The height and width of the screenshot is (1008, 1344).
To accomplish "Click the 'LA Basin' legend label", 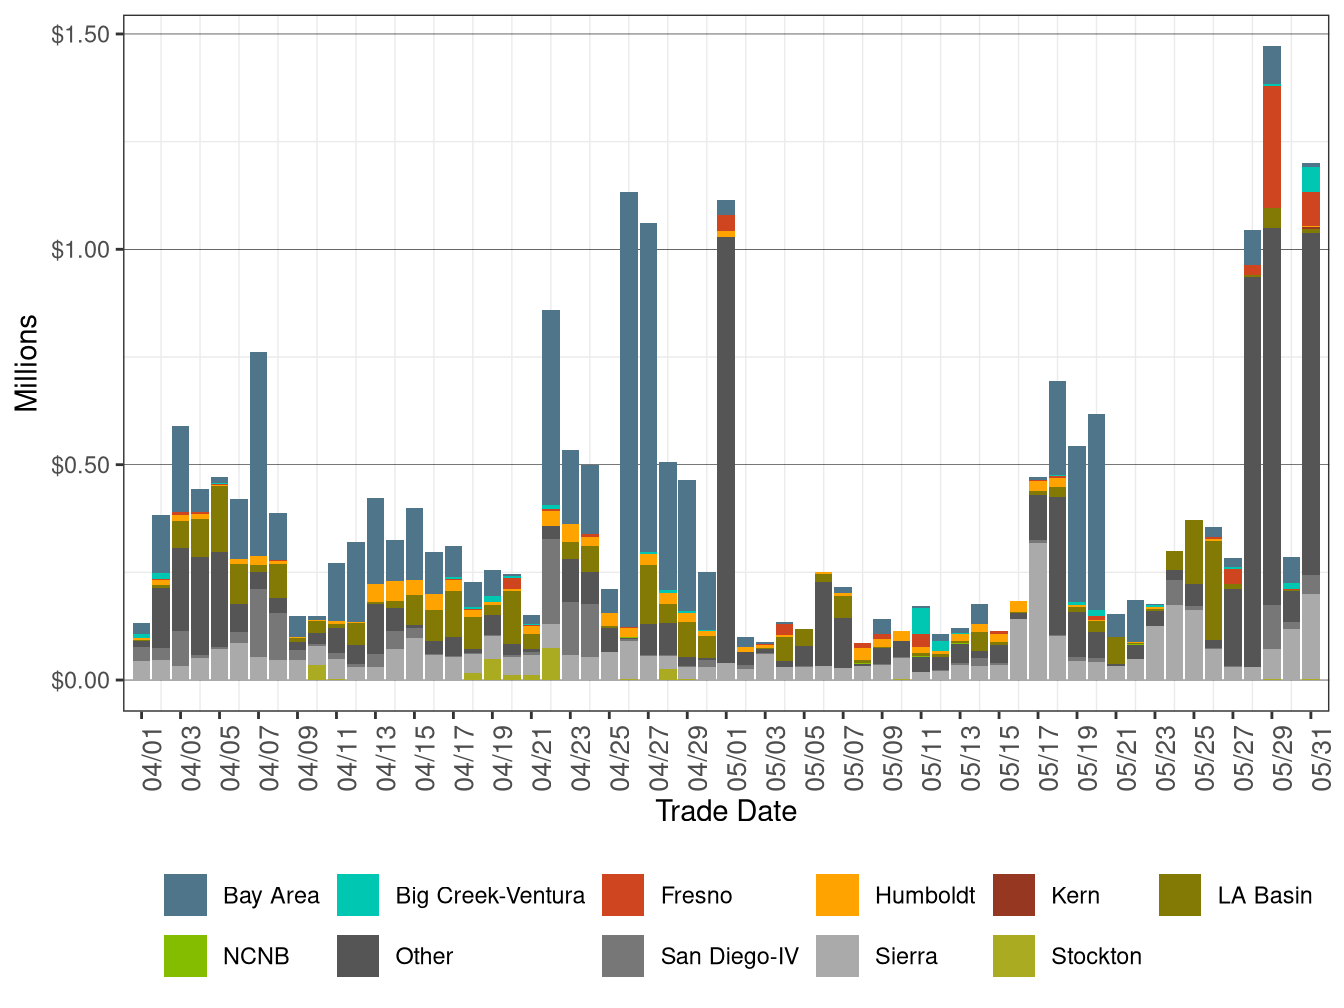I will click(x=1265, y=896).
